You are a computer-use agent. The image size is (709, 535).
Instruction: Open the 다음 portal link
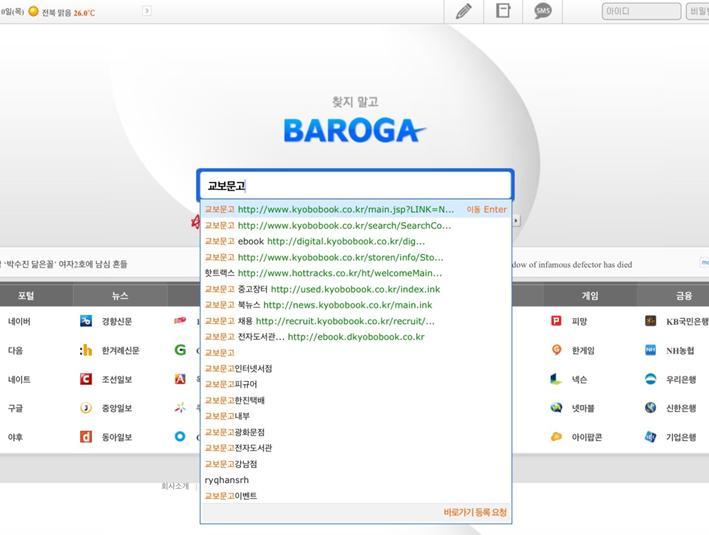pos(15,350)
